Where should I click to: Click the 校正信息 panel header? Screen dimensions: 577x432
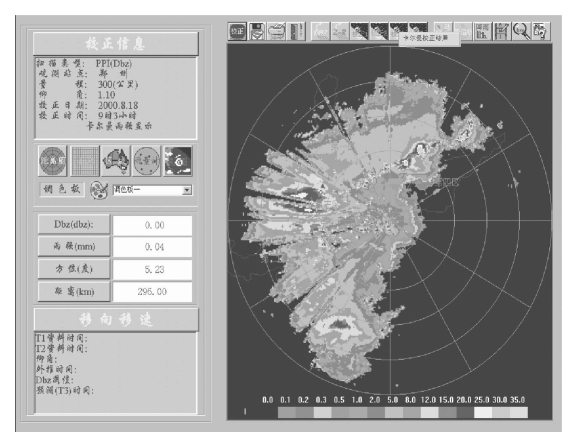[x=116, y=43]
